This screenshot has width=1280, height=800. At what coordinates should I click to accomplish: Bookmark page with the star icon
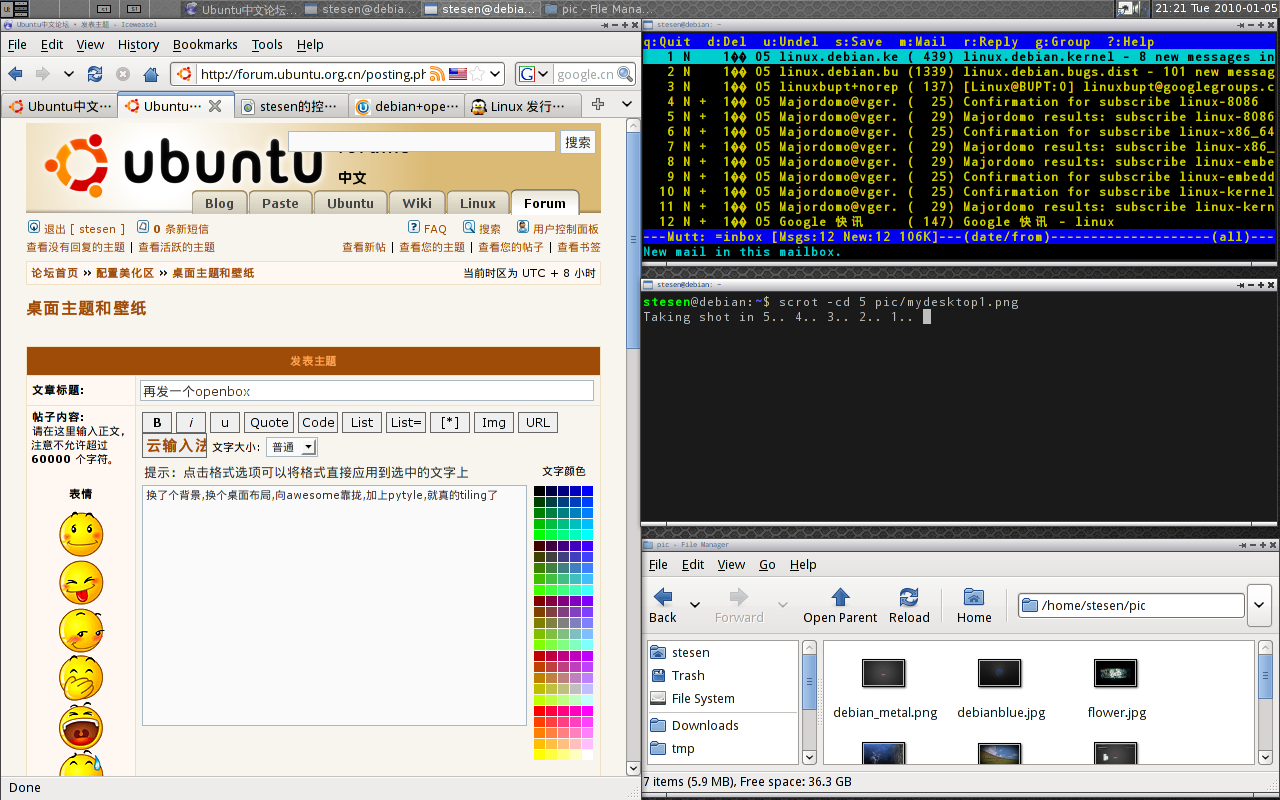(x=477, y=74)
